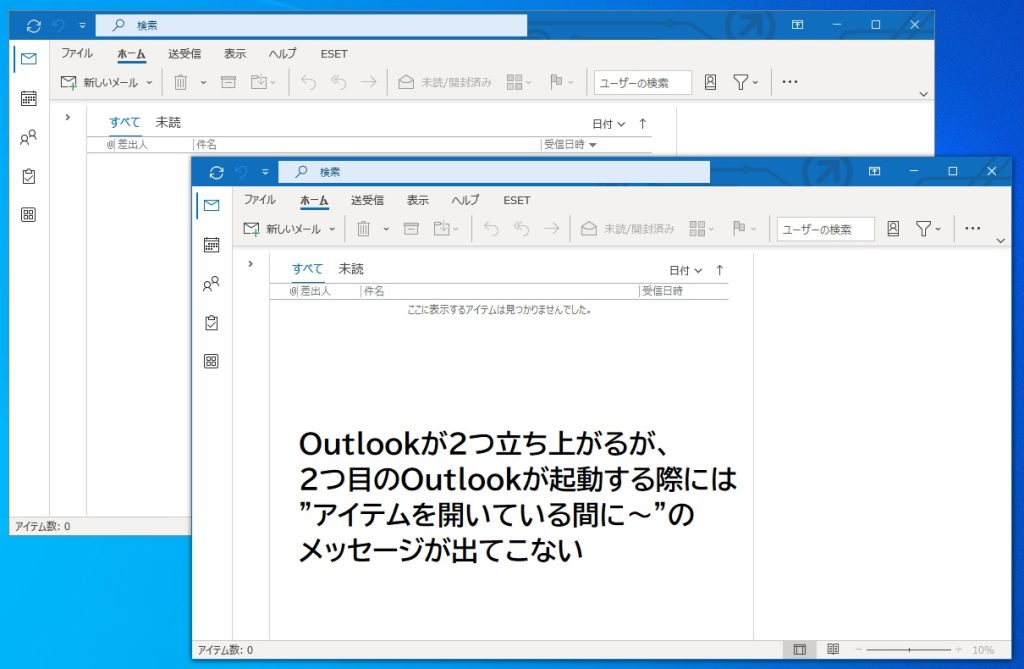Open filter email dropdown in front window toolbar

point(928,229)
